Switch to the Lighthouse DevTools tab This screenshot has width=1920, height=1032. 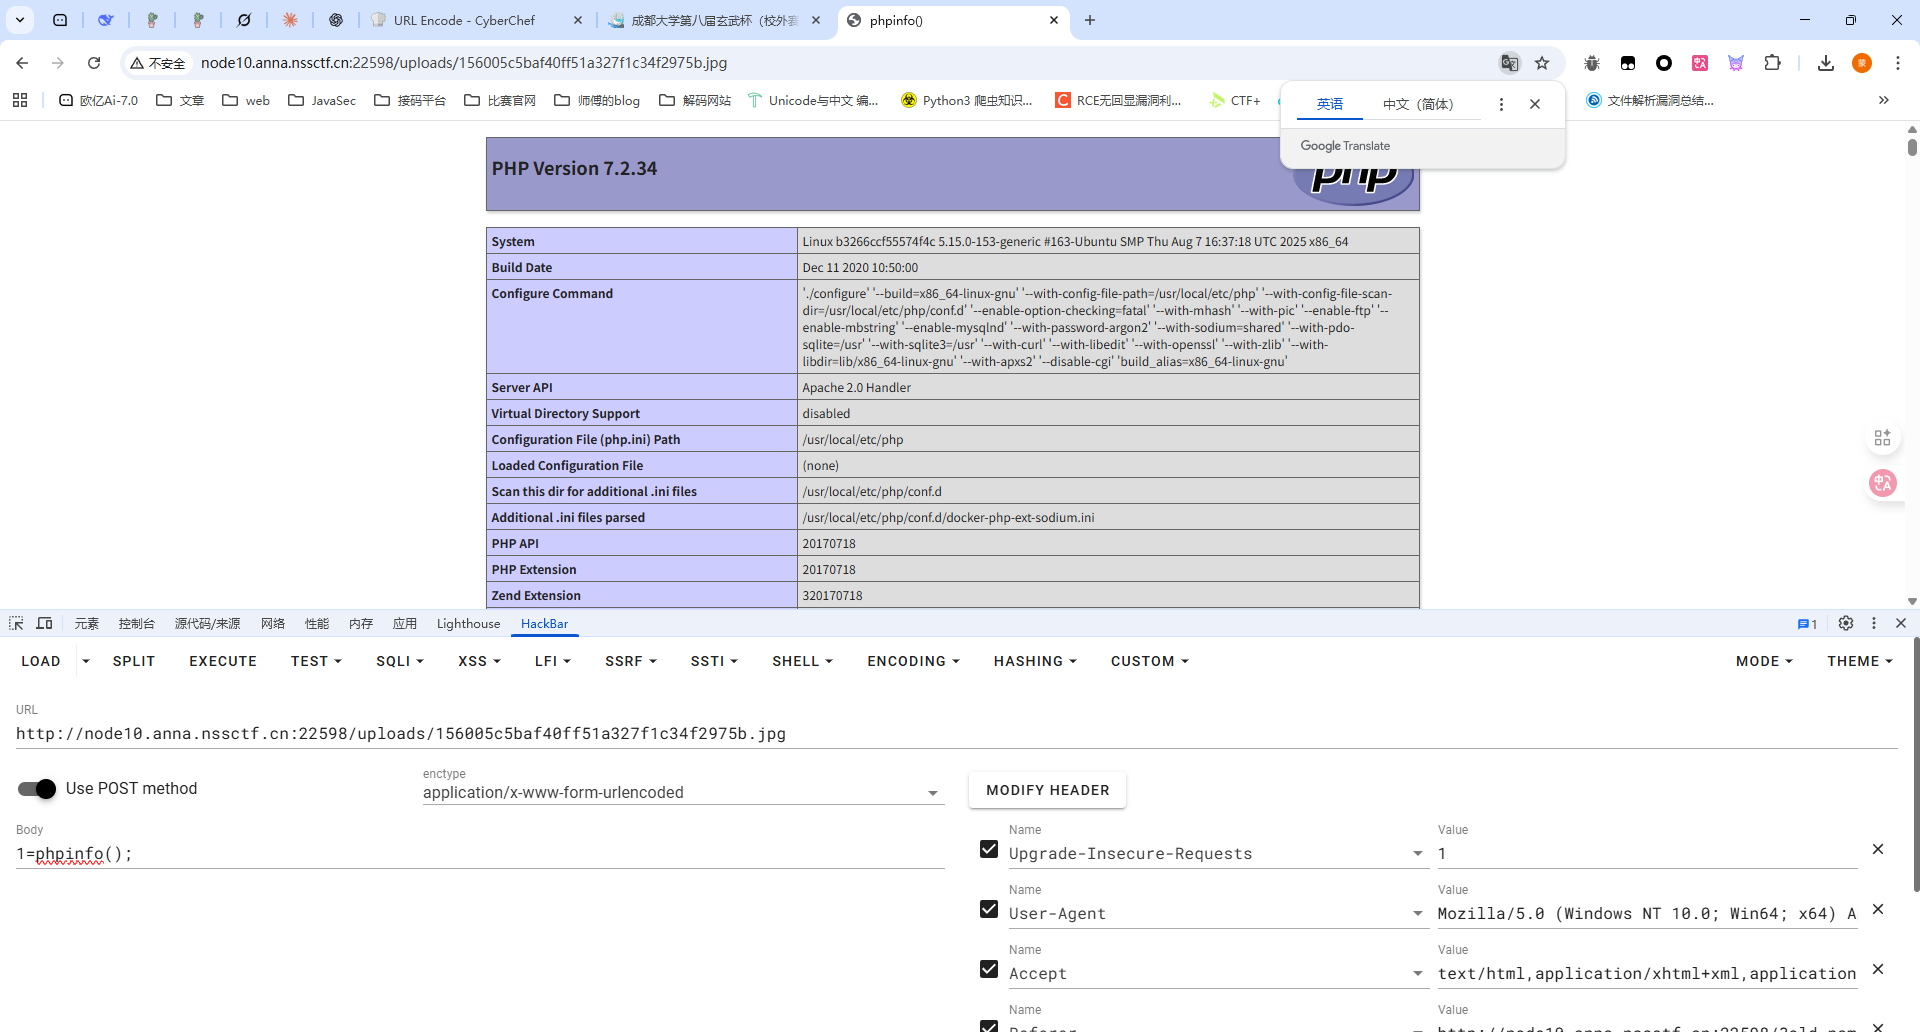point(468,623)
